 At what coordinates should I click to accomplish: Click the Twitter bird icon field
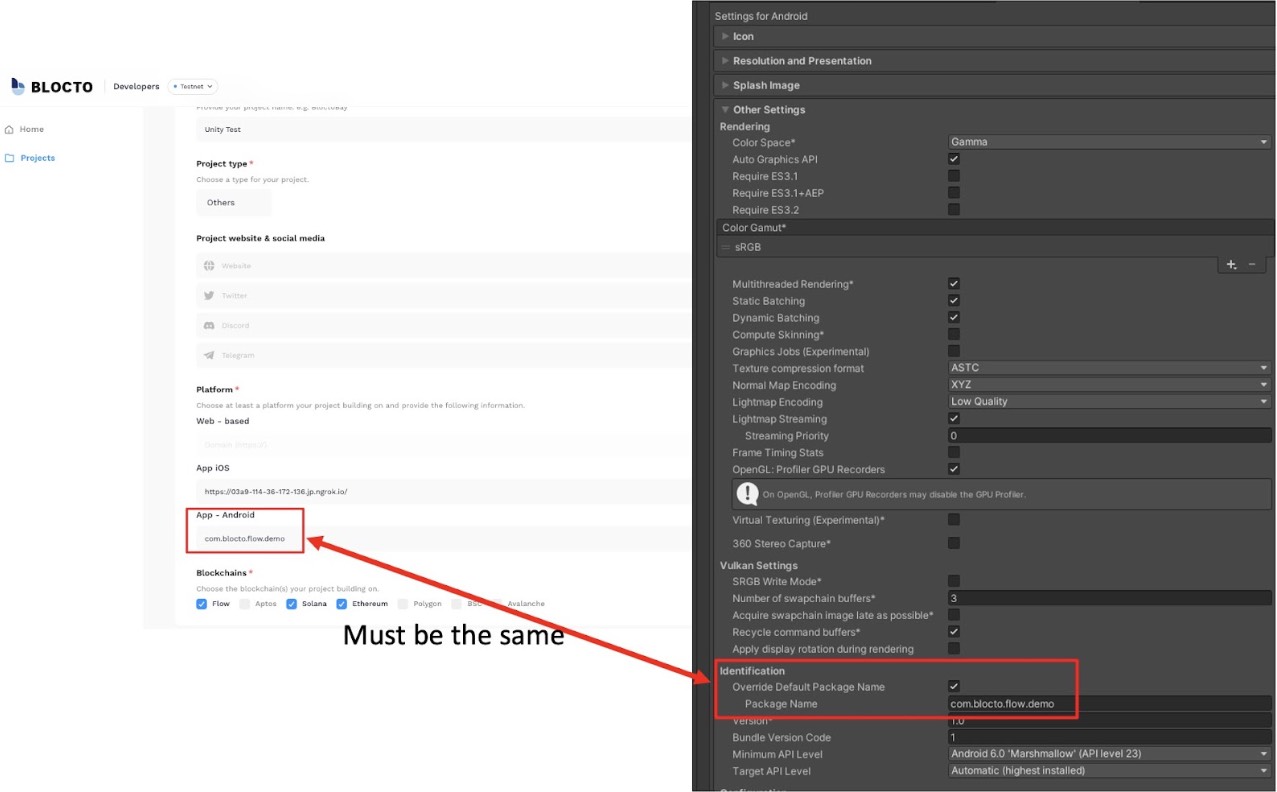pos(209,296)
